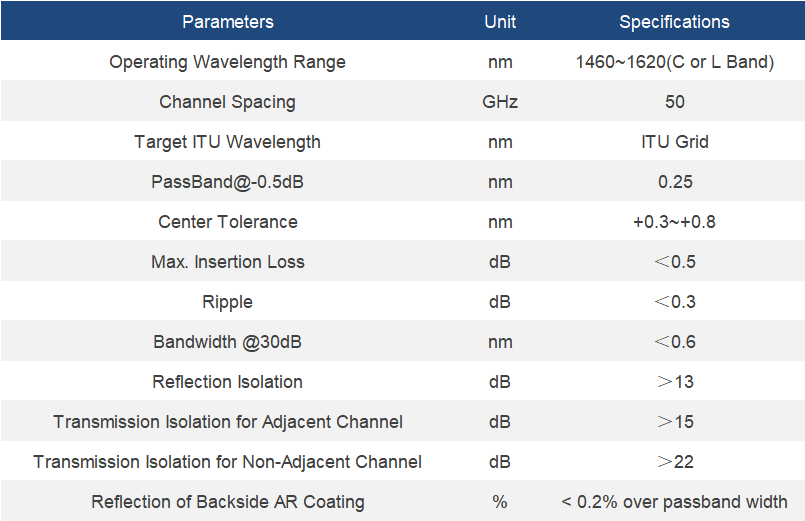Viewport: 805px width, 521px height.
Task: Click the ITU Grid specification cell
Action: pyautogui.click(x=674, y=142)
